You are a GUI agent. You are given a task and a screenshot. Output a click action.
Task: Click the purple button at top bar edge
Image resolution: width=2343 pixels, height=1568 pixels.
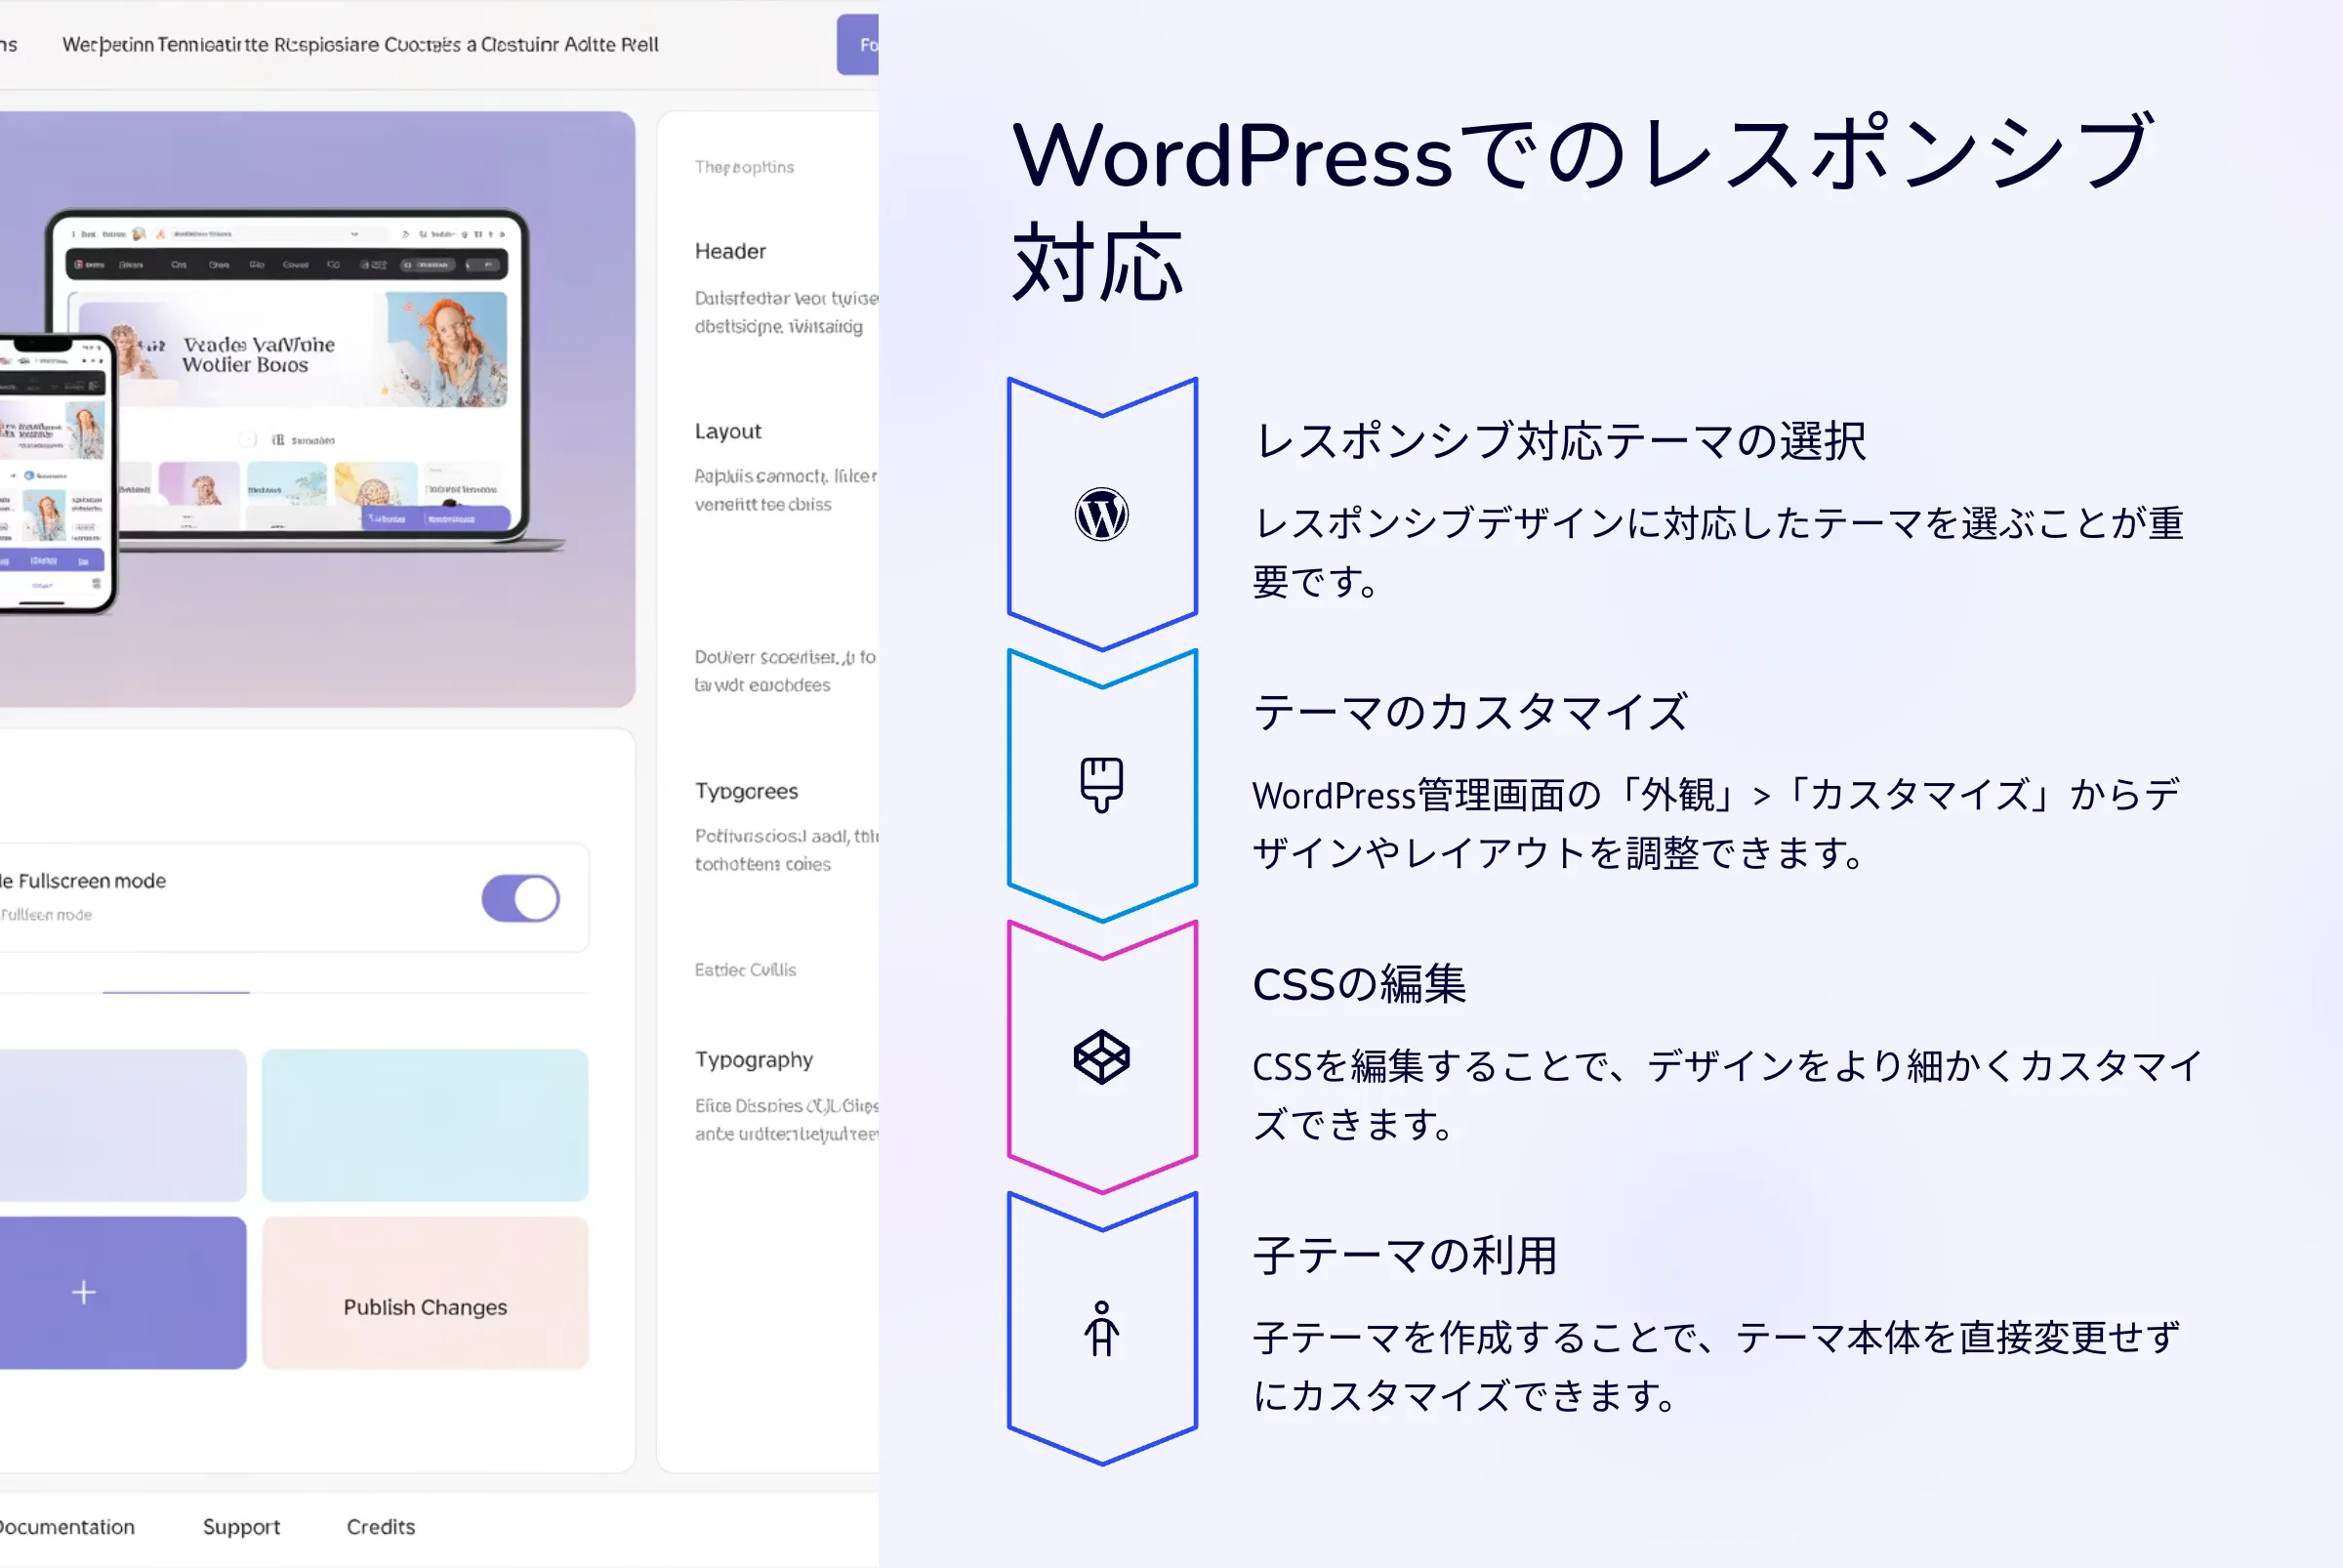coord(858,44)
